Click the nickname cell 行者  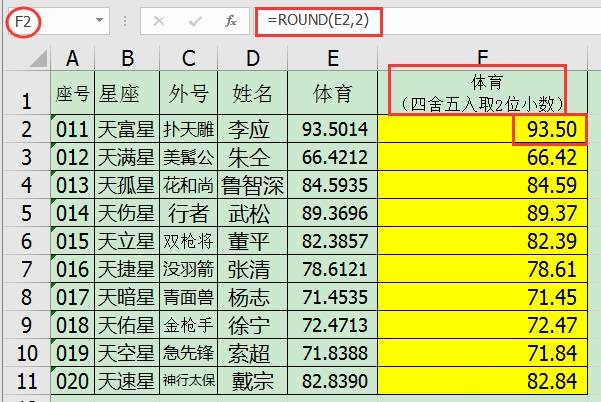(189, 213)
